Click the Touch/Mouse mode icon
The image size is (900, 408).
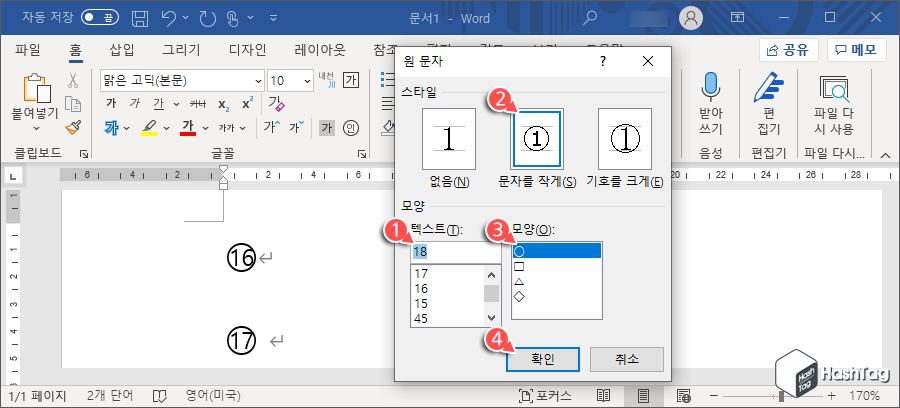click(233, 18)
